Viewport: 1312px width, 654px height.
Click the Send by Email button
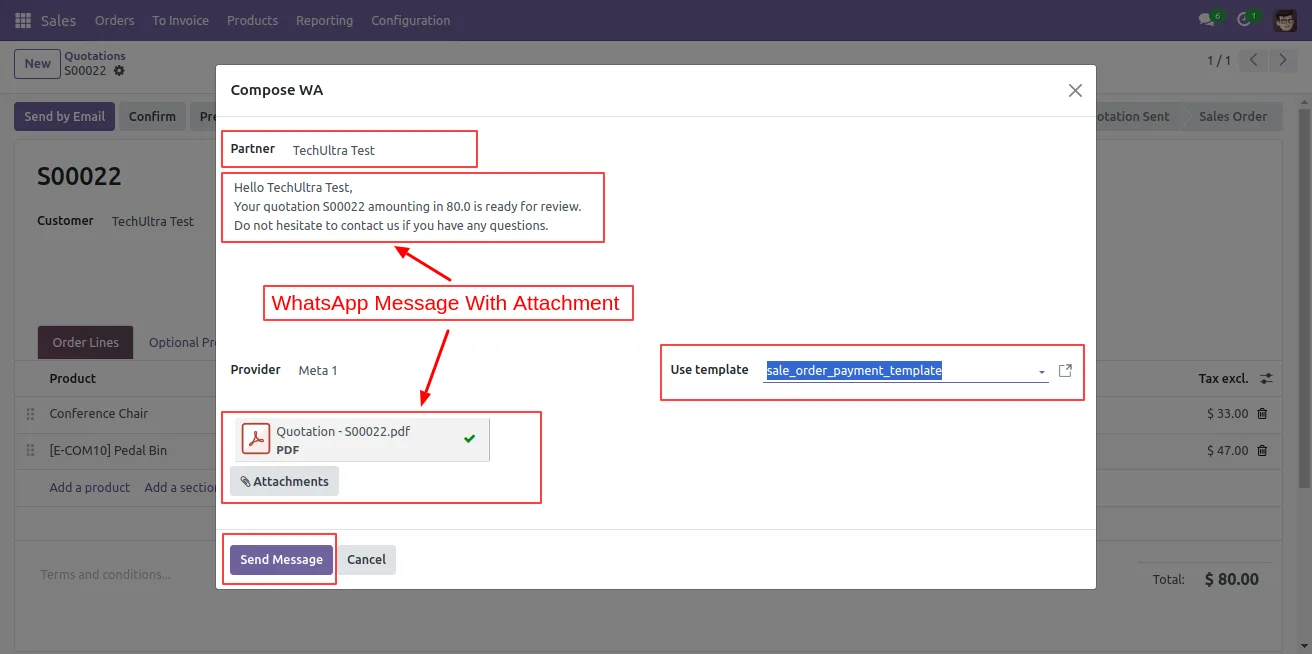click(x=65, y=116)
